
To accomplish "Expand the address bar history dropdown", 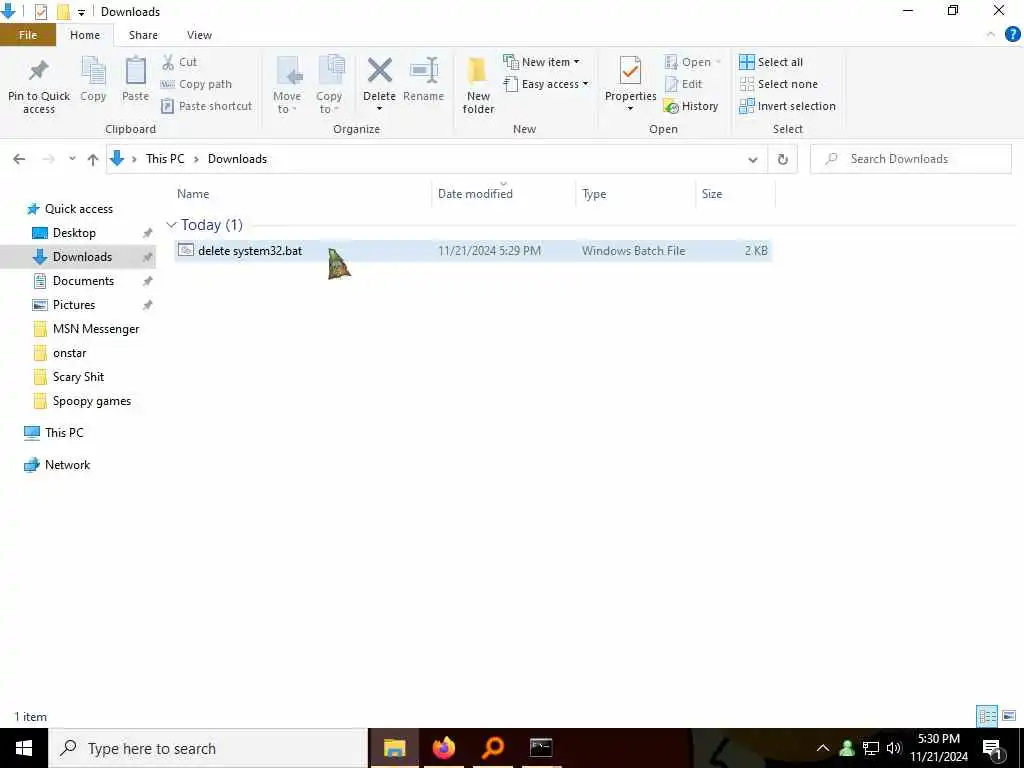I will point(752,159).
